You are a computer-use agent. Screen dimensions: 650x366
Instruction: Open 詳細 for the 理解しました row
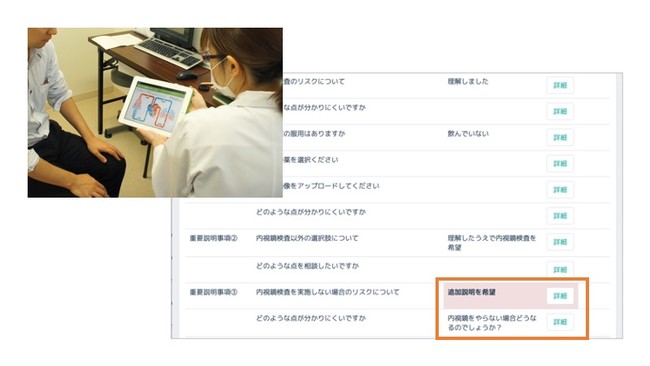coord(560,85)
